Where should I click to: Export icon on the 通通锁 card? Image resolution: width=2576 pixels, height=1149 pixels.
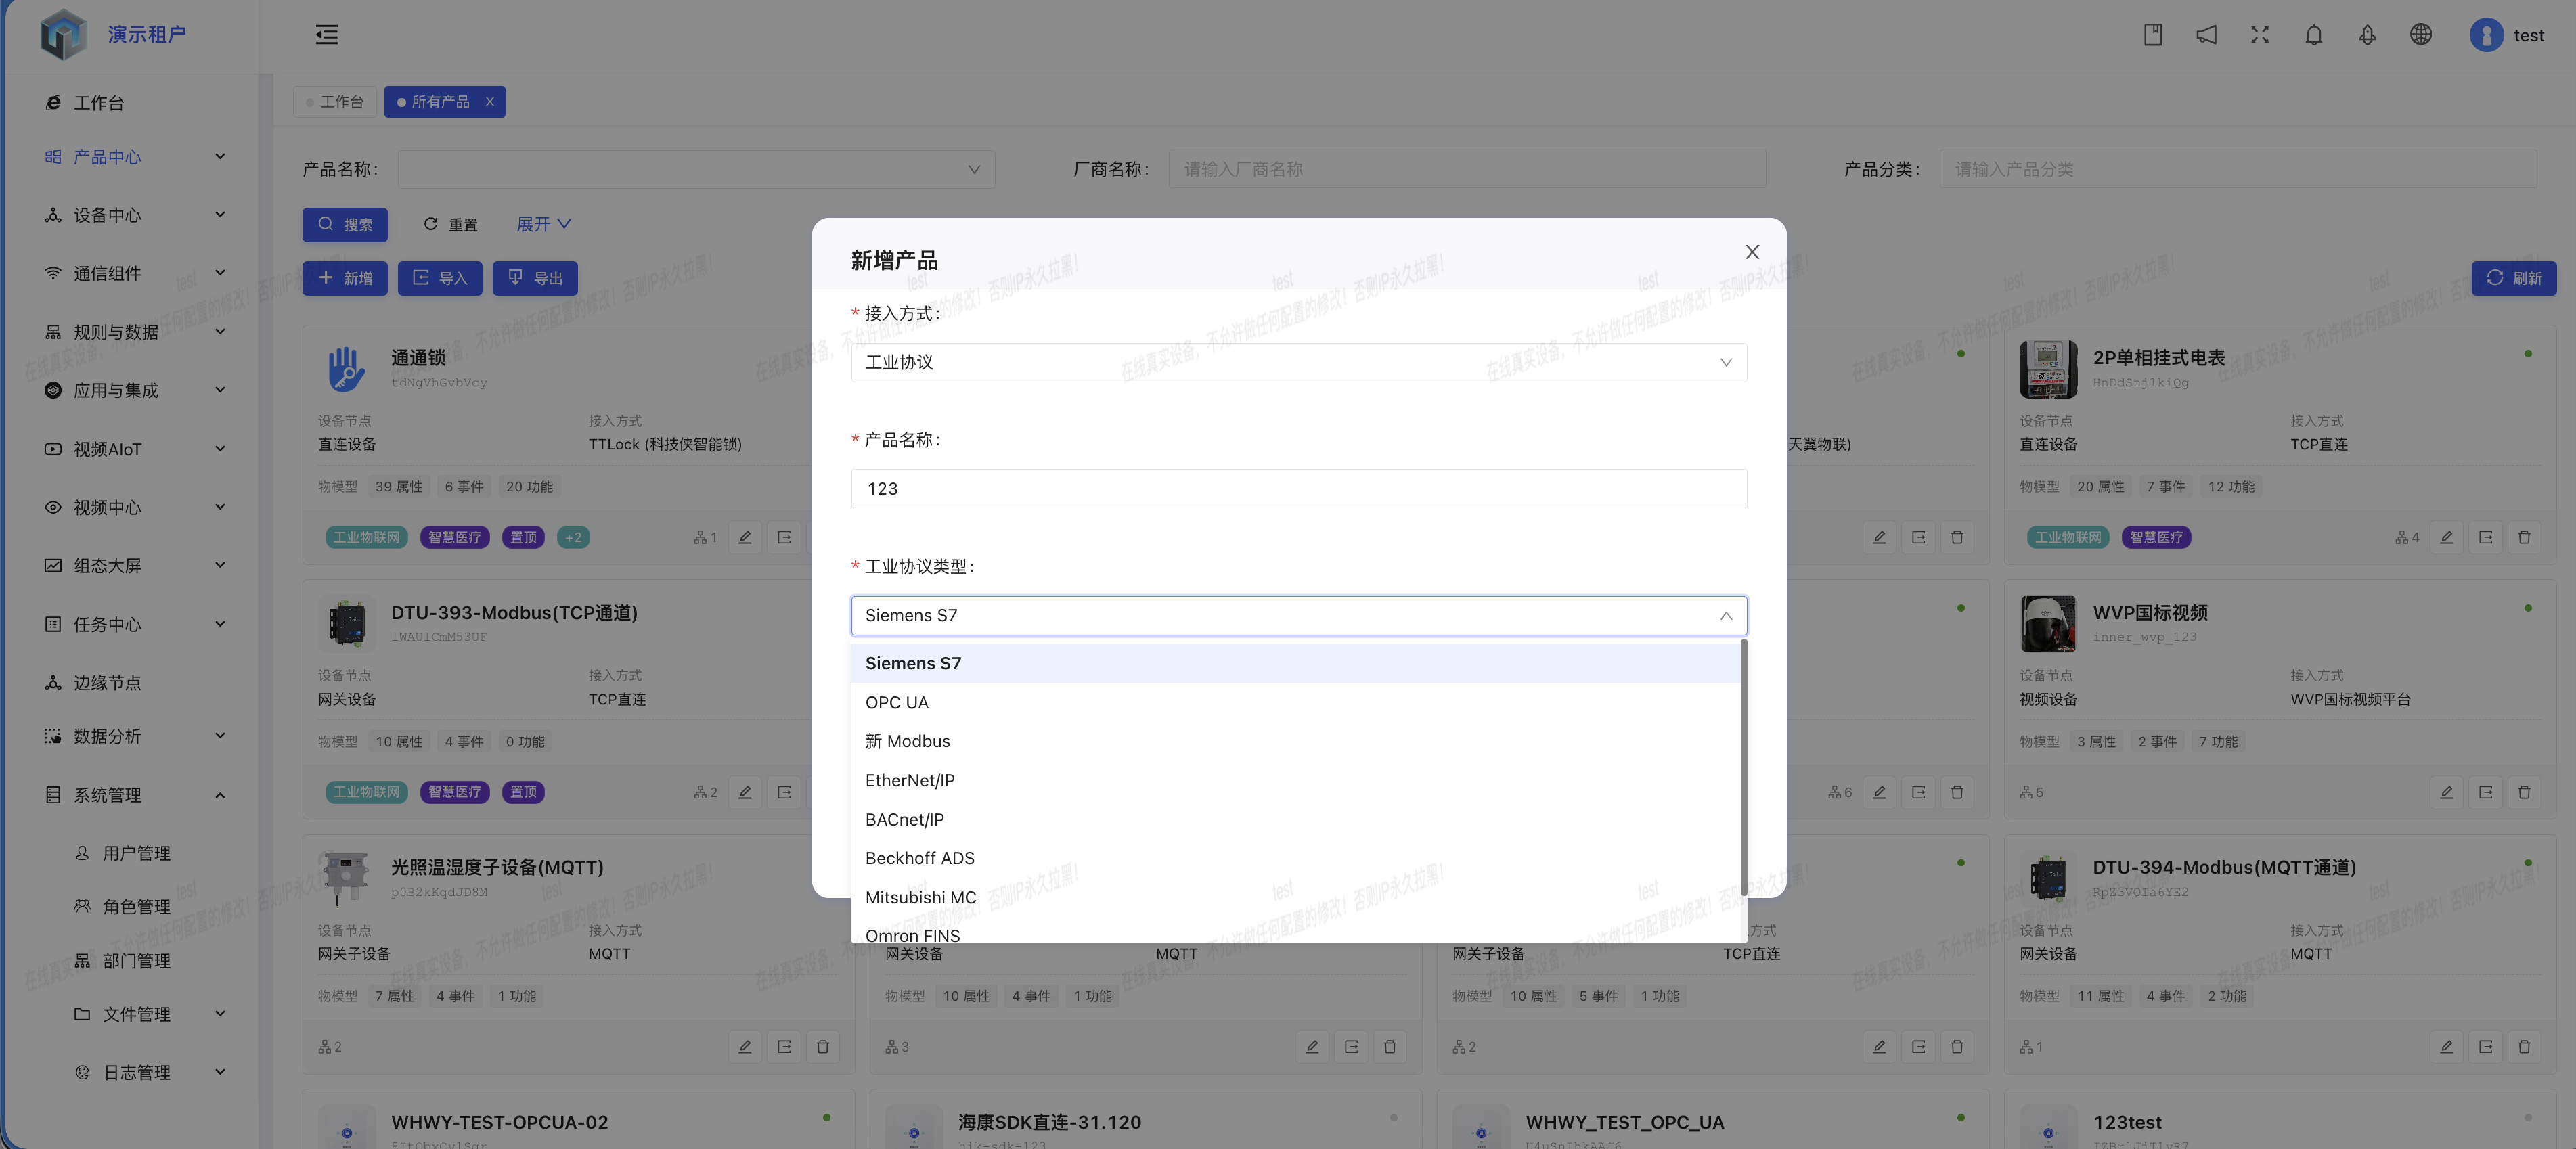(784, 537)
